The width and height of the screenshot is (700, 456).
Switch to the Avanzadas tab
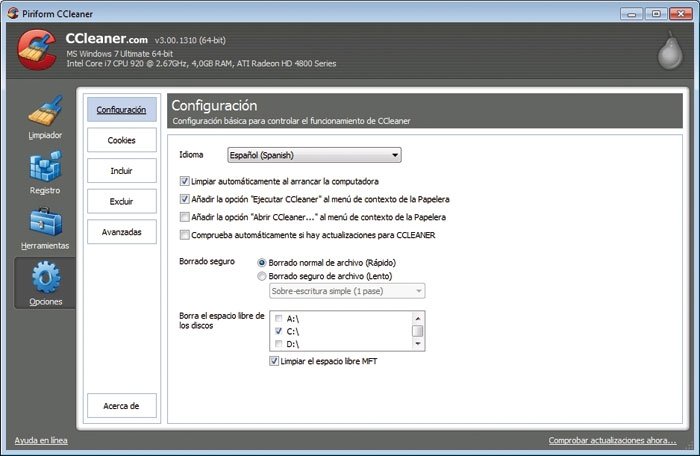(x=121, y=232)
